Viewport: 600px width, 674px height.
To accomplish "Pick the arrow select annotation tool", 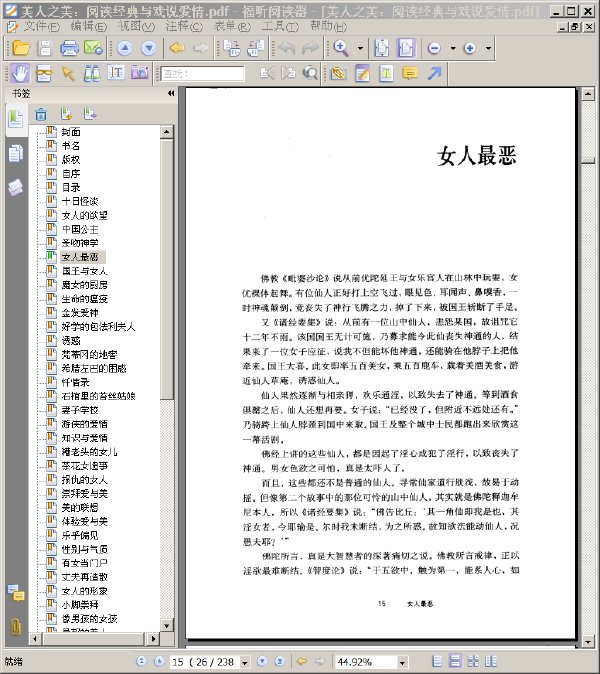I will point(67,74).
